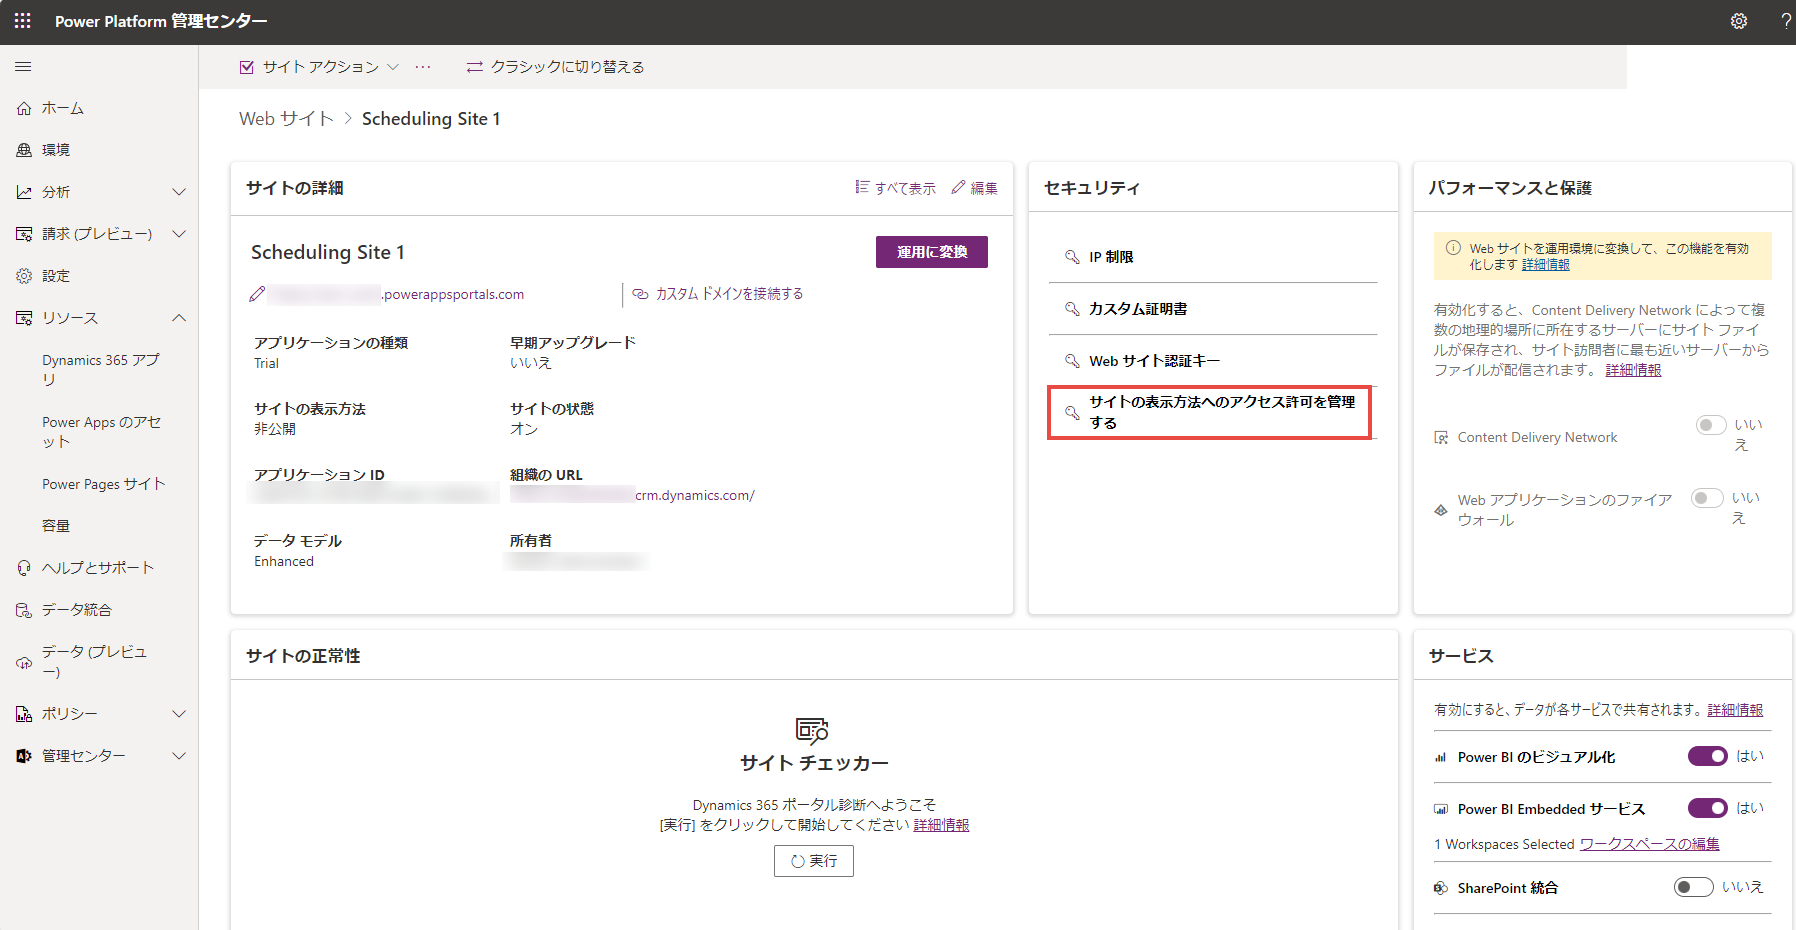The image size is (1796, 930).
Task: Click the help question mark icon
Action: click(1786, 21)
